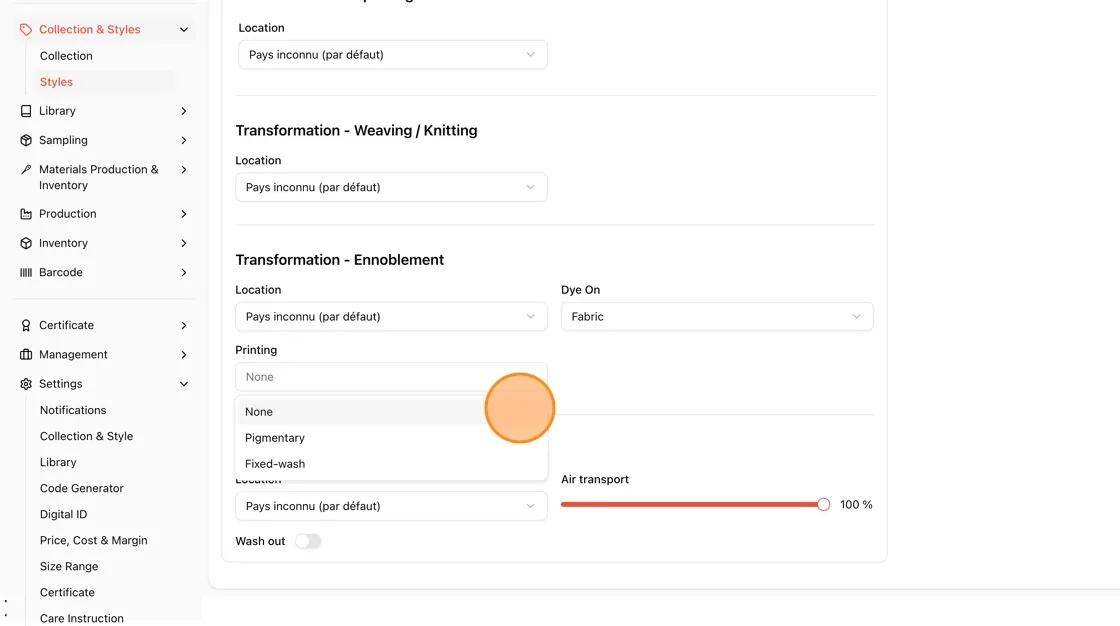
Task: Click the Sampling cube icon
Action: (x=26, y=140)
